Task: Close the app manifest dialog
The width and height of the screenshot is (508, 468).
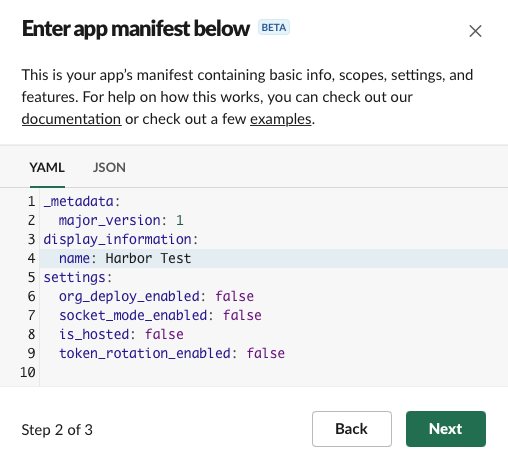Action: pyautogui.click(x=475, y=31)
